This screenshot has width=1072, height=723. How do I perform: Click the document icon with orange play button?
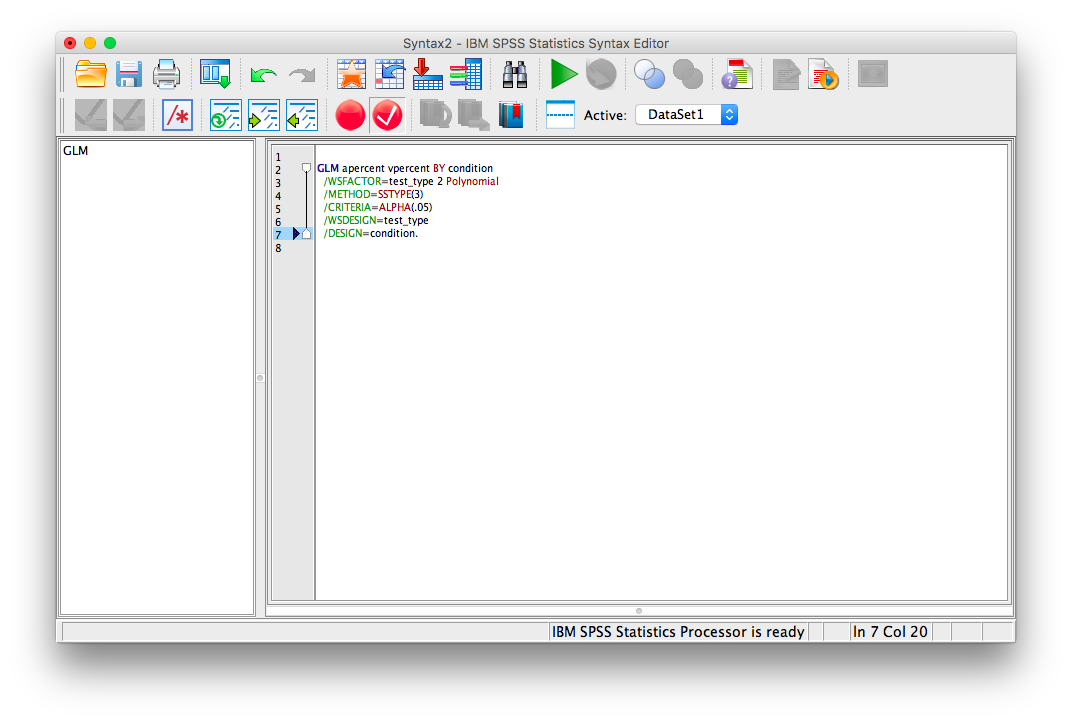coord(823,74)
